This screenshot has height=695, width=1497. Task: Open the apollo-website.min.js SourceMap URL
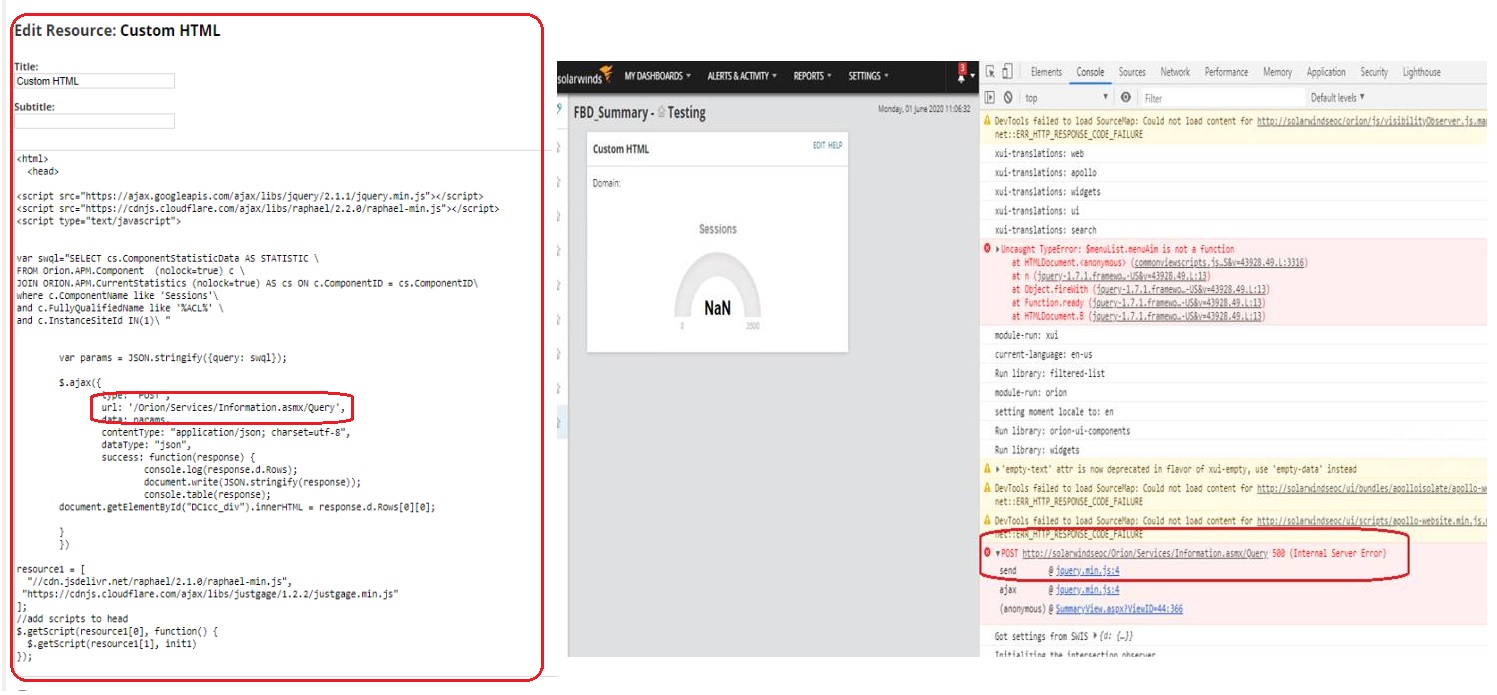click(1371, 521)
